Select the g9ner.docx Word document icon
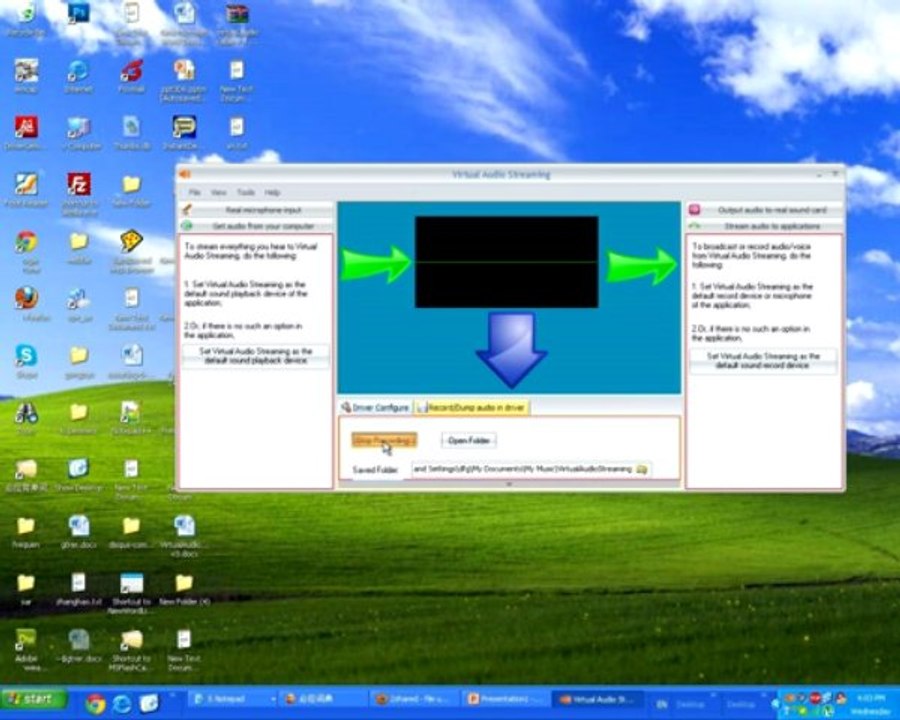Viewport: 900px width, 720px height. tap(79, 525)
